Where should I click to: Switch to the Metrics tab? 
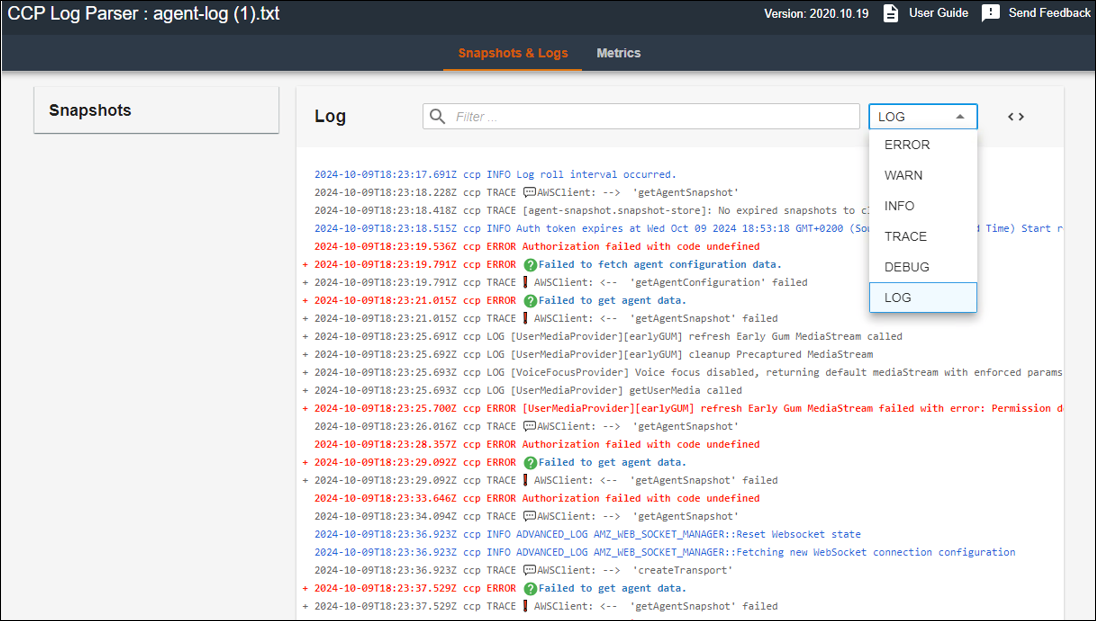tap(618, 53)
